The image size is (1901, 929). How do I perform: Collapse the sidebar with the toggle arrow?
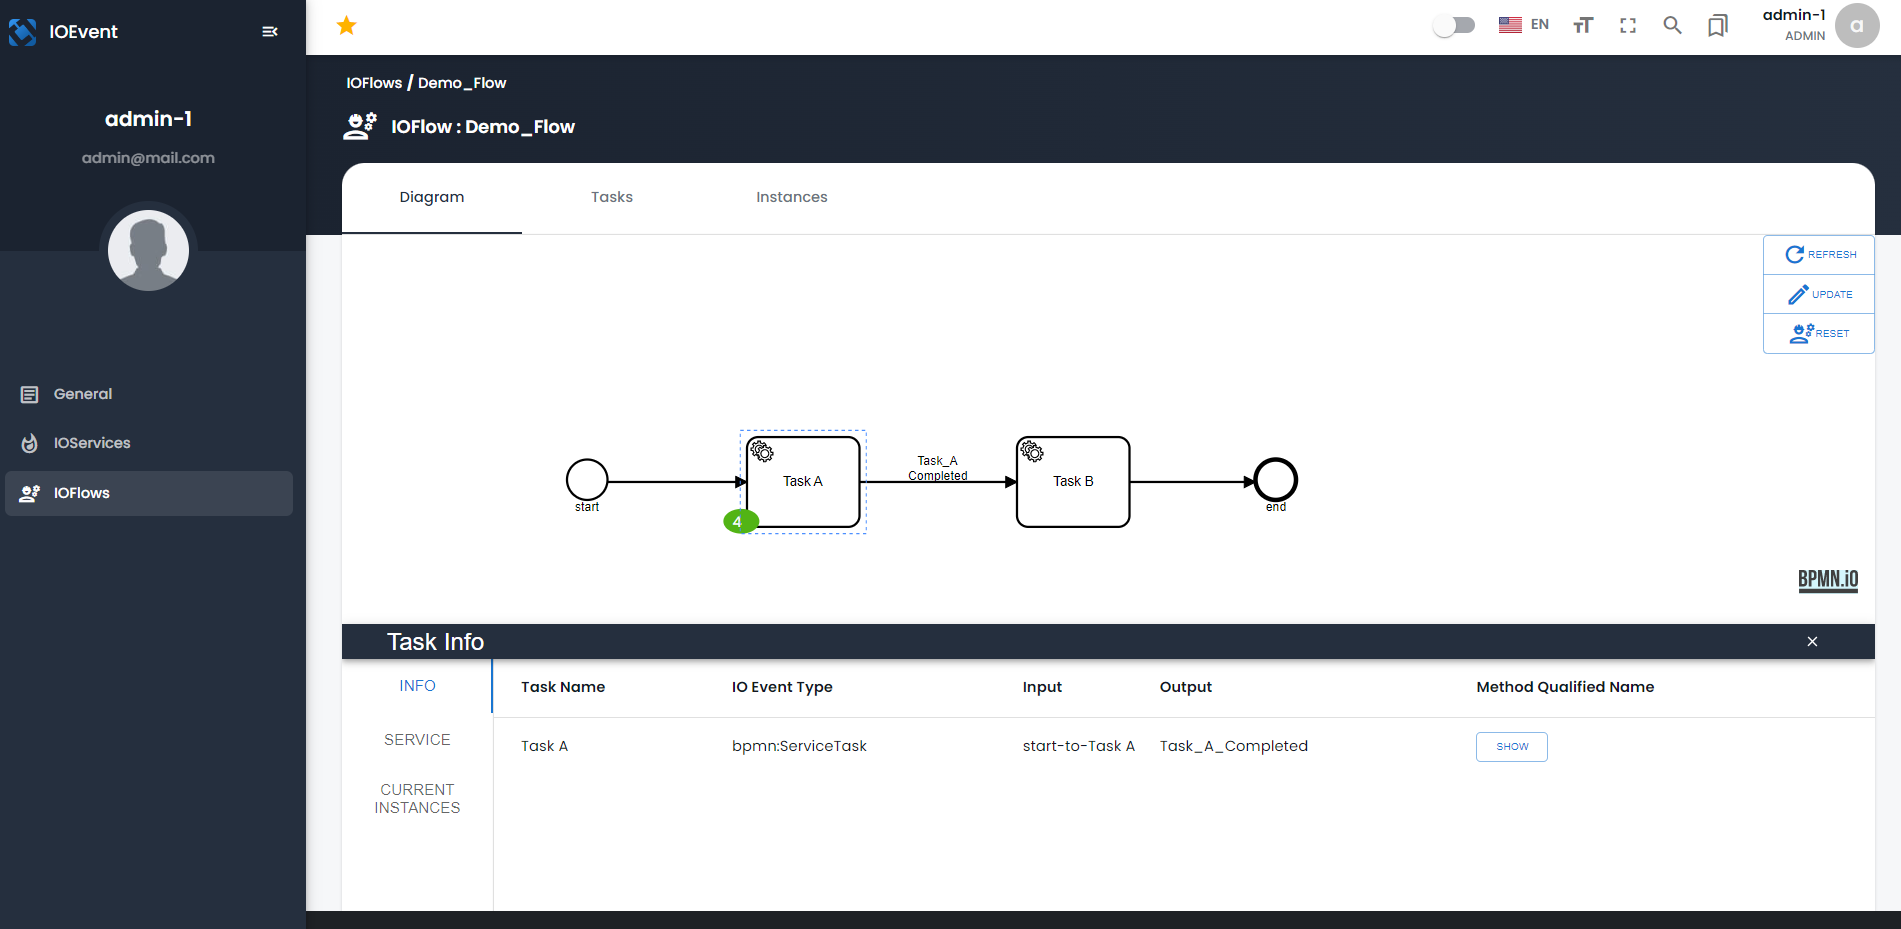pos(269,31)
